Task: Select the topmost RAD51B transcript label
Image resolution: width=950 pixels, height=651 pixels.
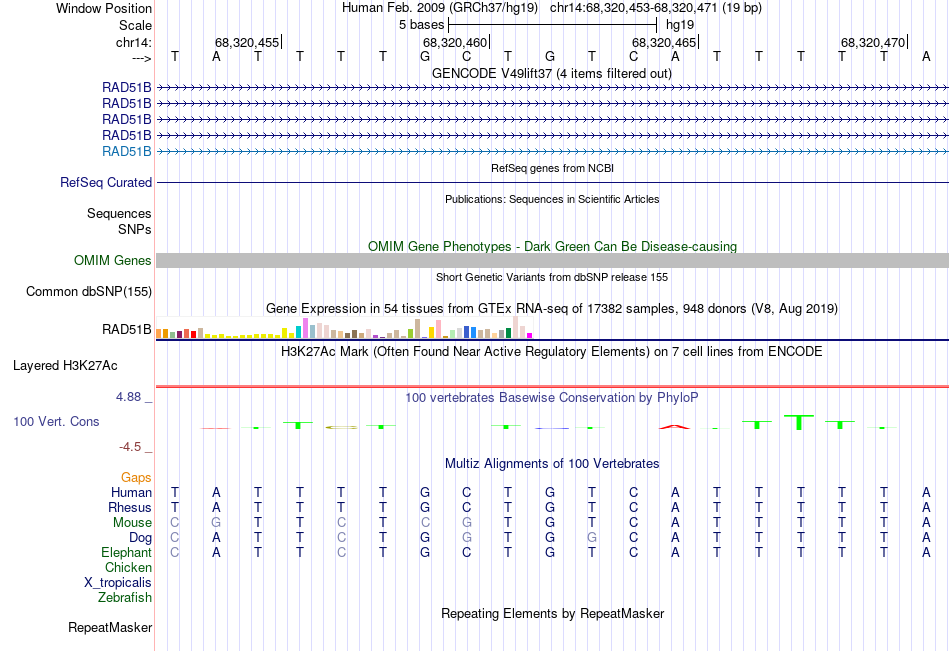Action: (127, 87)
